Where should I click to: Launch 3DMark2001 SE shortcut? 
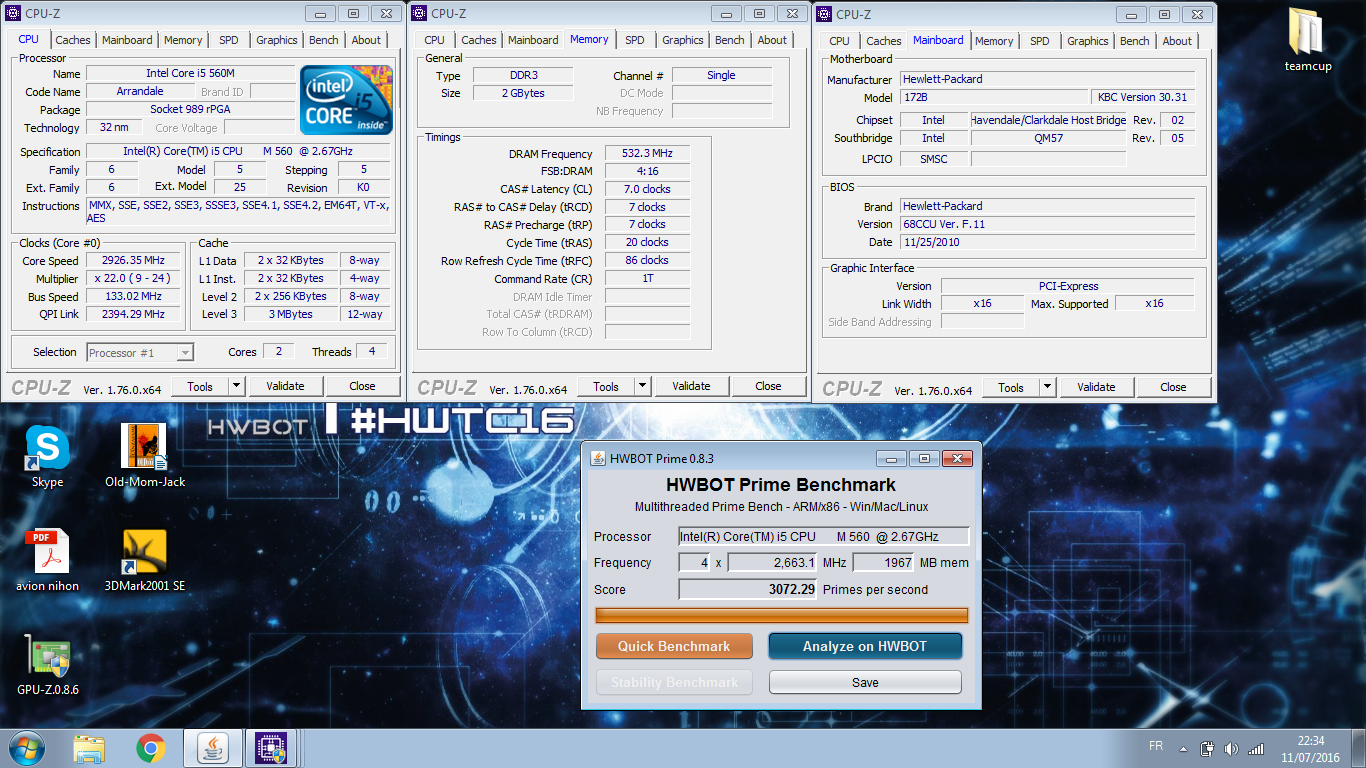pos(145,560)
